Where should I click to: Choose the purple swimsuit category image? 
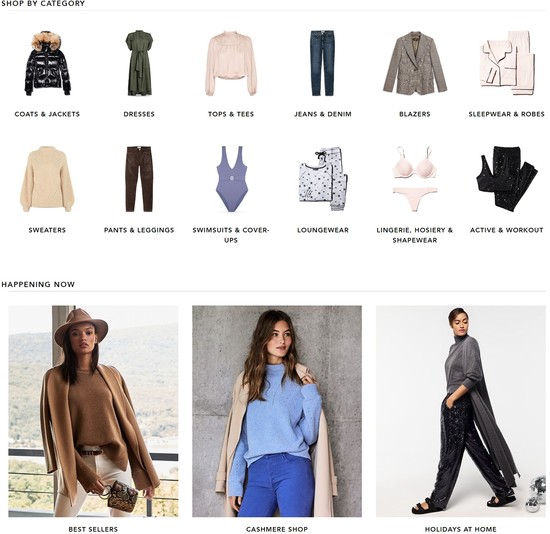(x=231, y=179)
